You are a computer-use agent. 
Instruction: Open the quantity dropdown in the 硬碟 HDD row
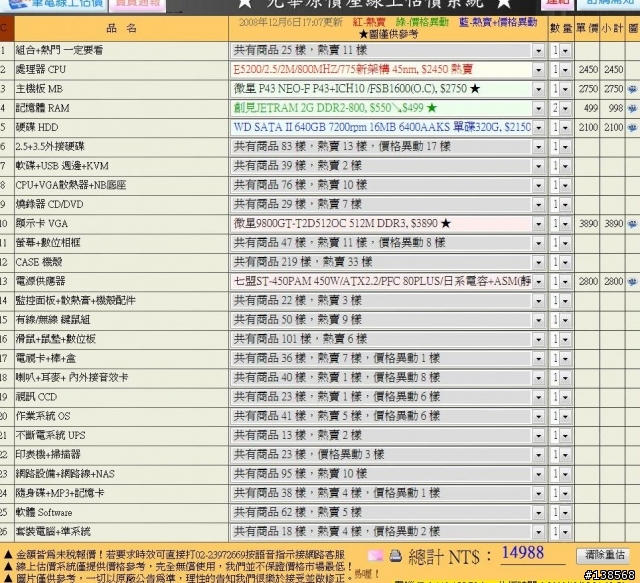[x=560, y=127]
